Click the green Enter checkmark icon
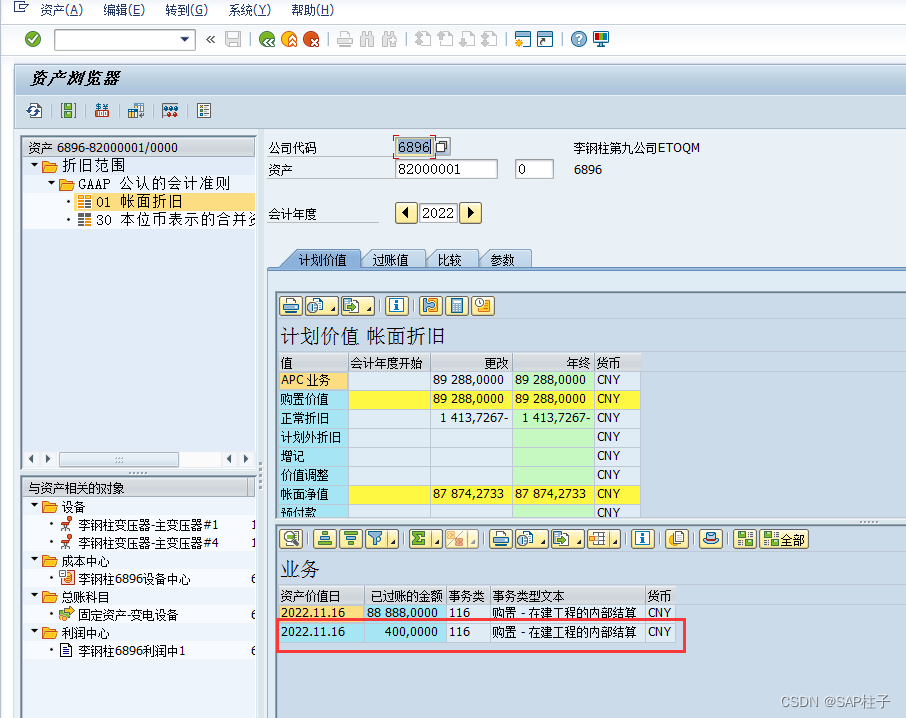The width and height of the screenshot is (906, 718). tap(33, 39)
